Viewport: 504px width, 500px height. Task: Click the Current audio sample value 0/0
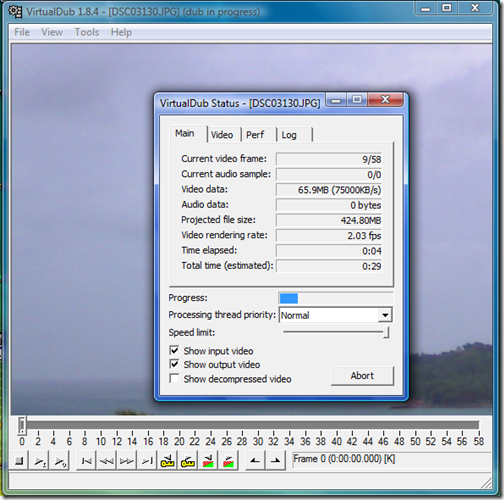pos(329,175)
